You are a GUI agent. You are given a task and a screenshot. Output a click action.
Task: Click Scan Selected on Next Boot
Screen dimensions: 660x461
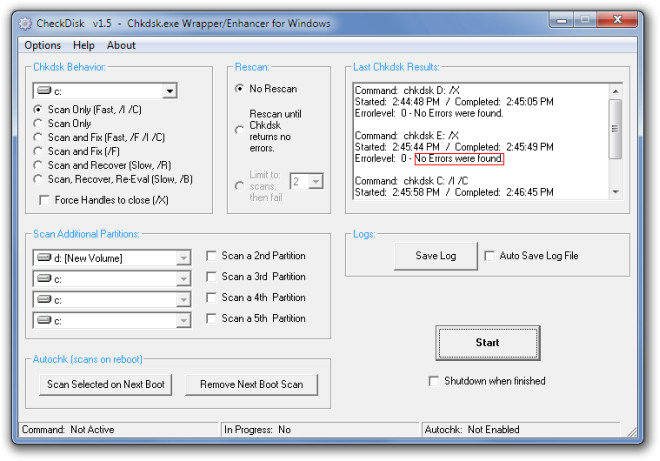click(x=106, y=384)
